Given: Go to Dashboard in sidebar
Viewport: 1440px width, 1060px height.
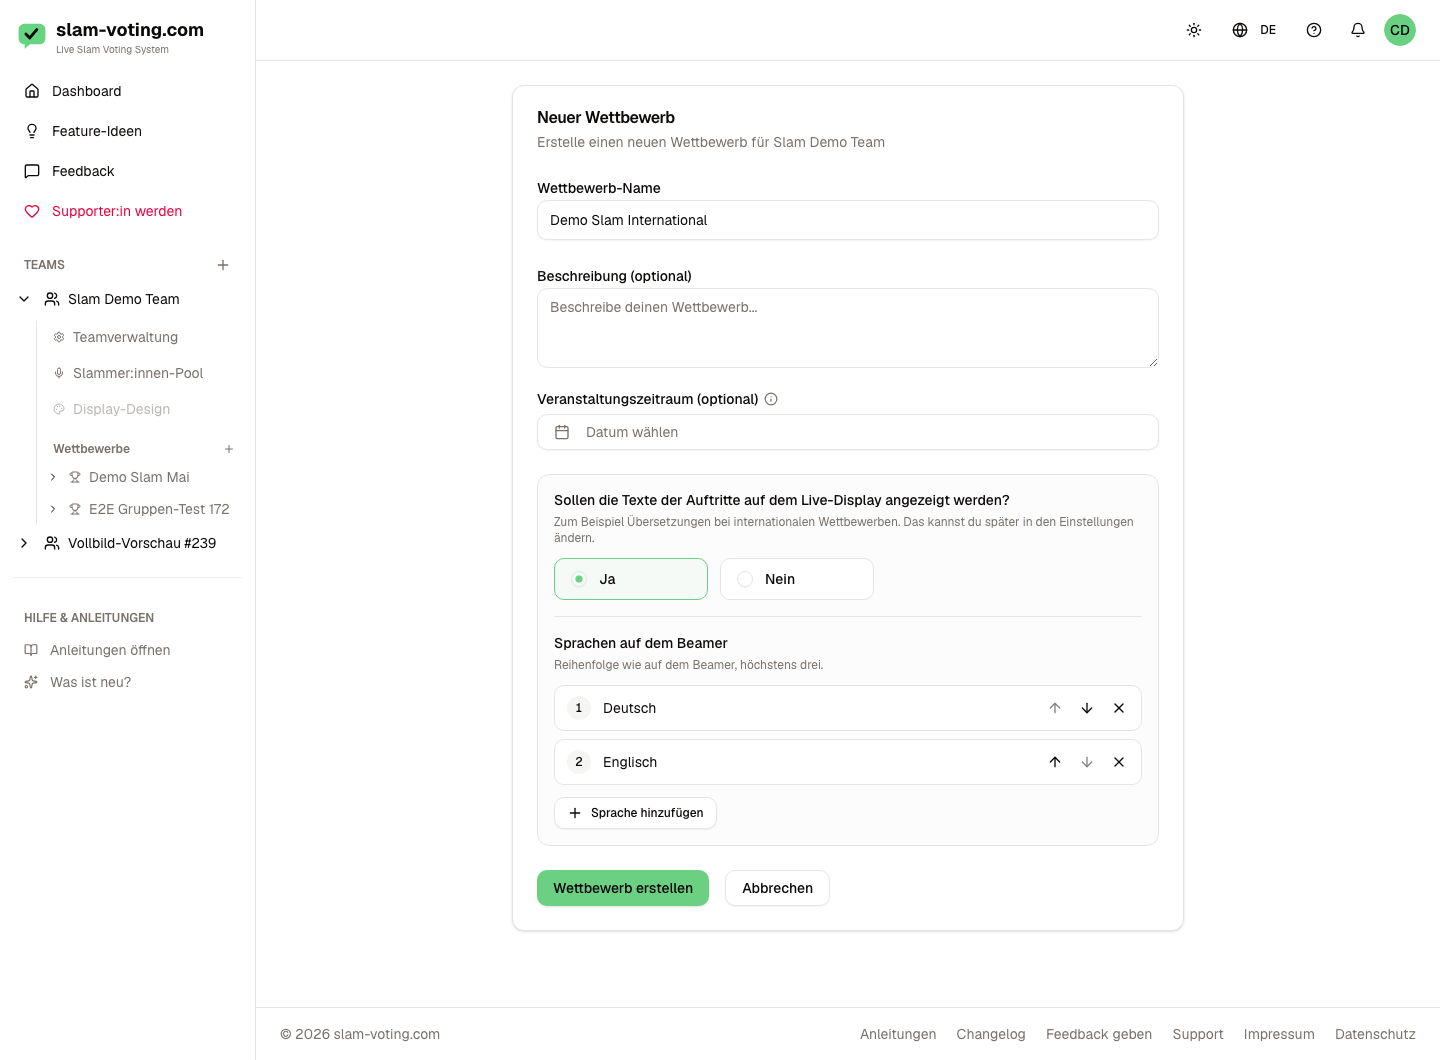Looking at the screenshot, I should [x=127, y=91].
